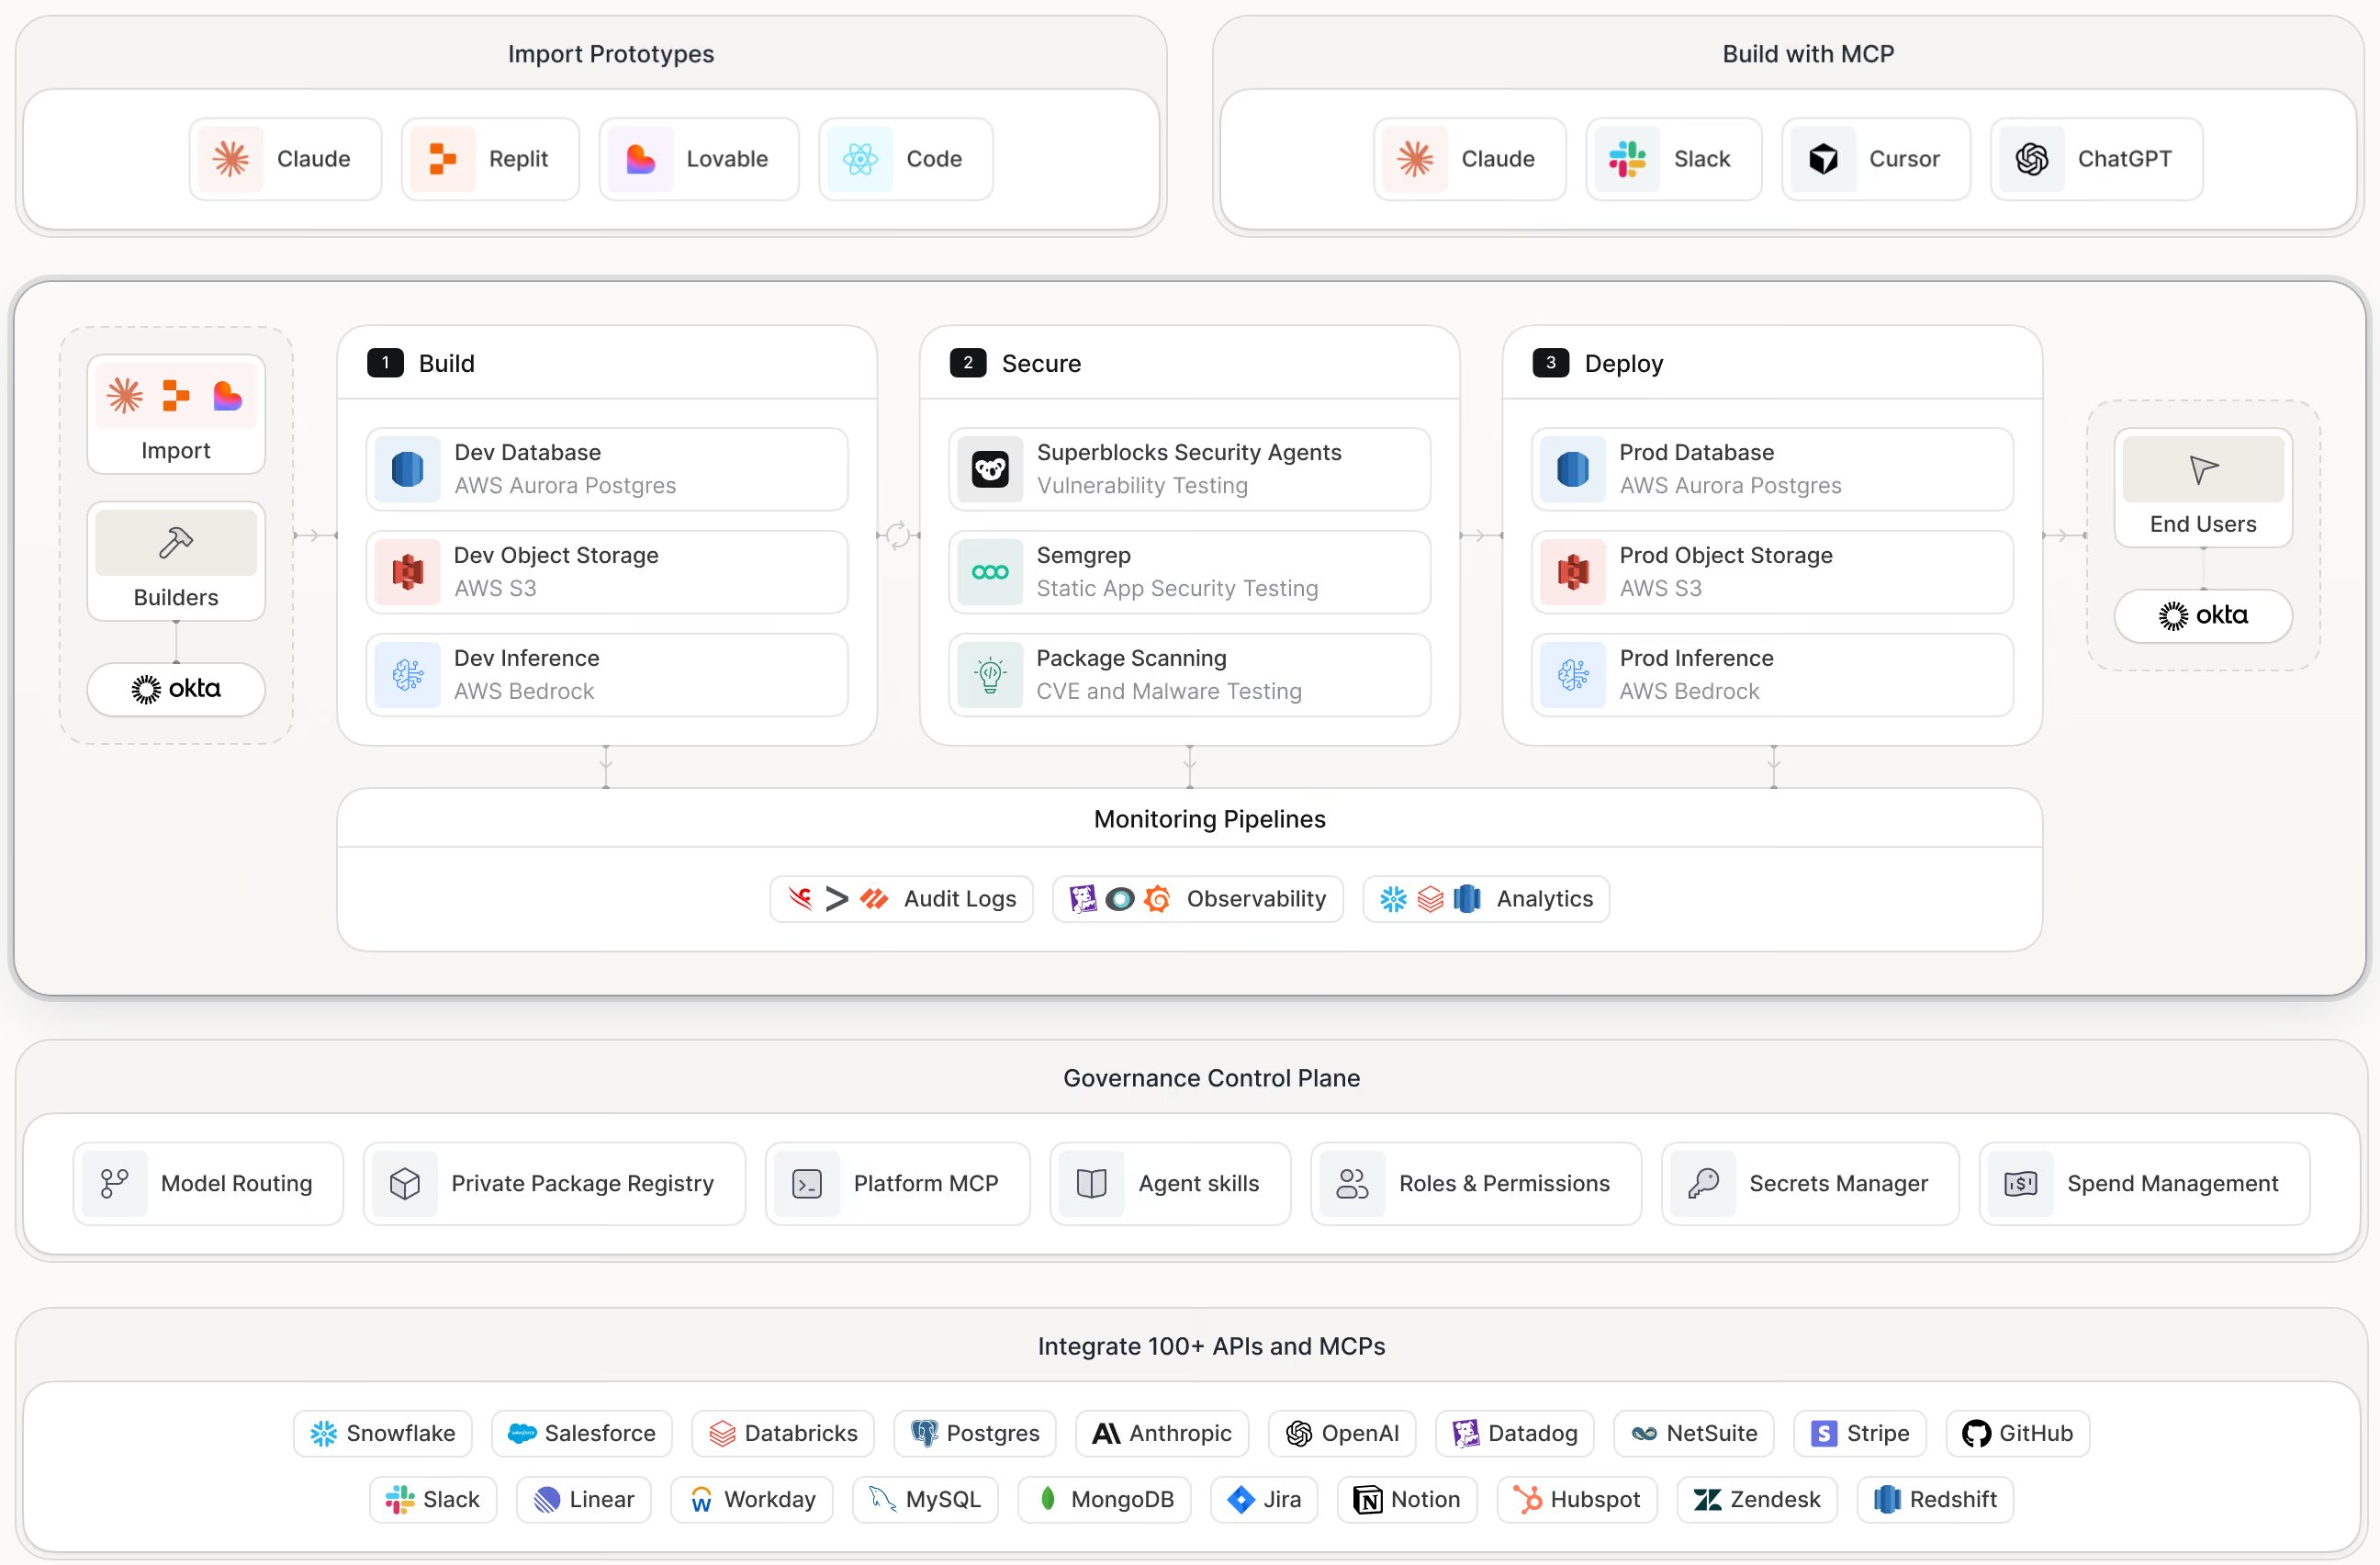
Task: Choose the OpenAI integration chip
Action: (1342, 1434)
